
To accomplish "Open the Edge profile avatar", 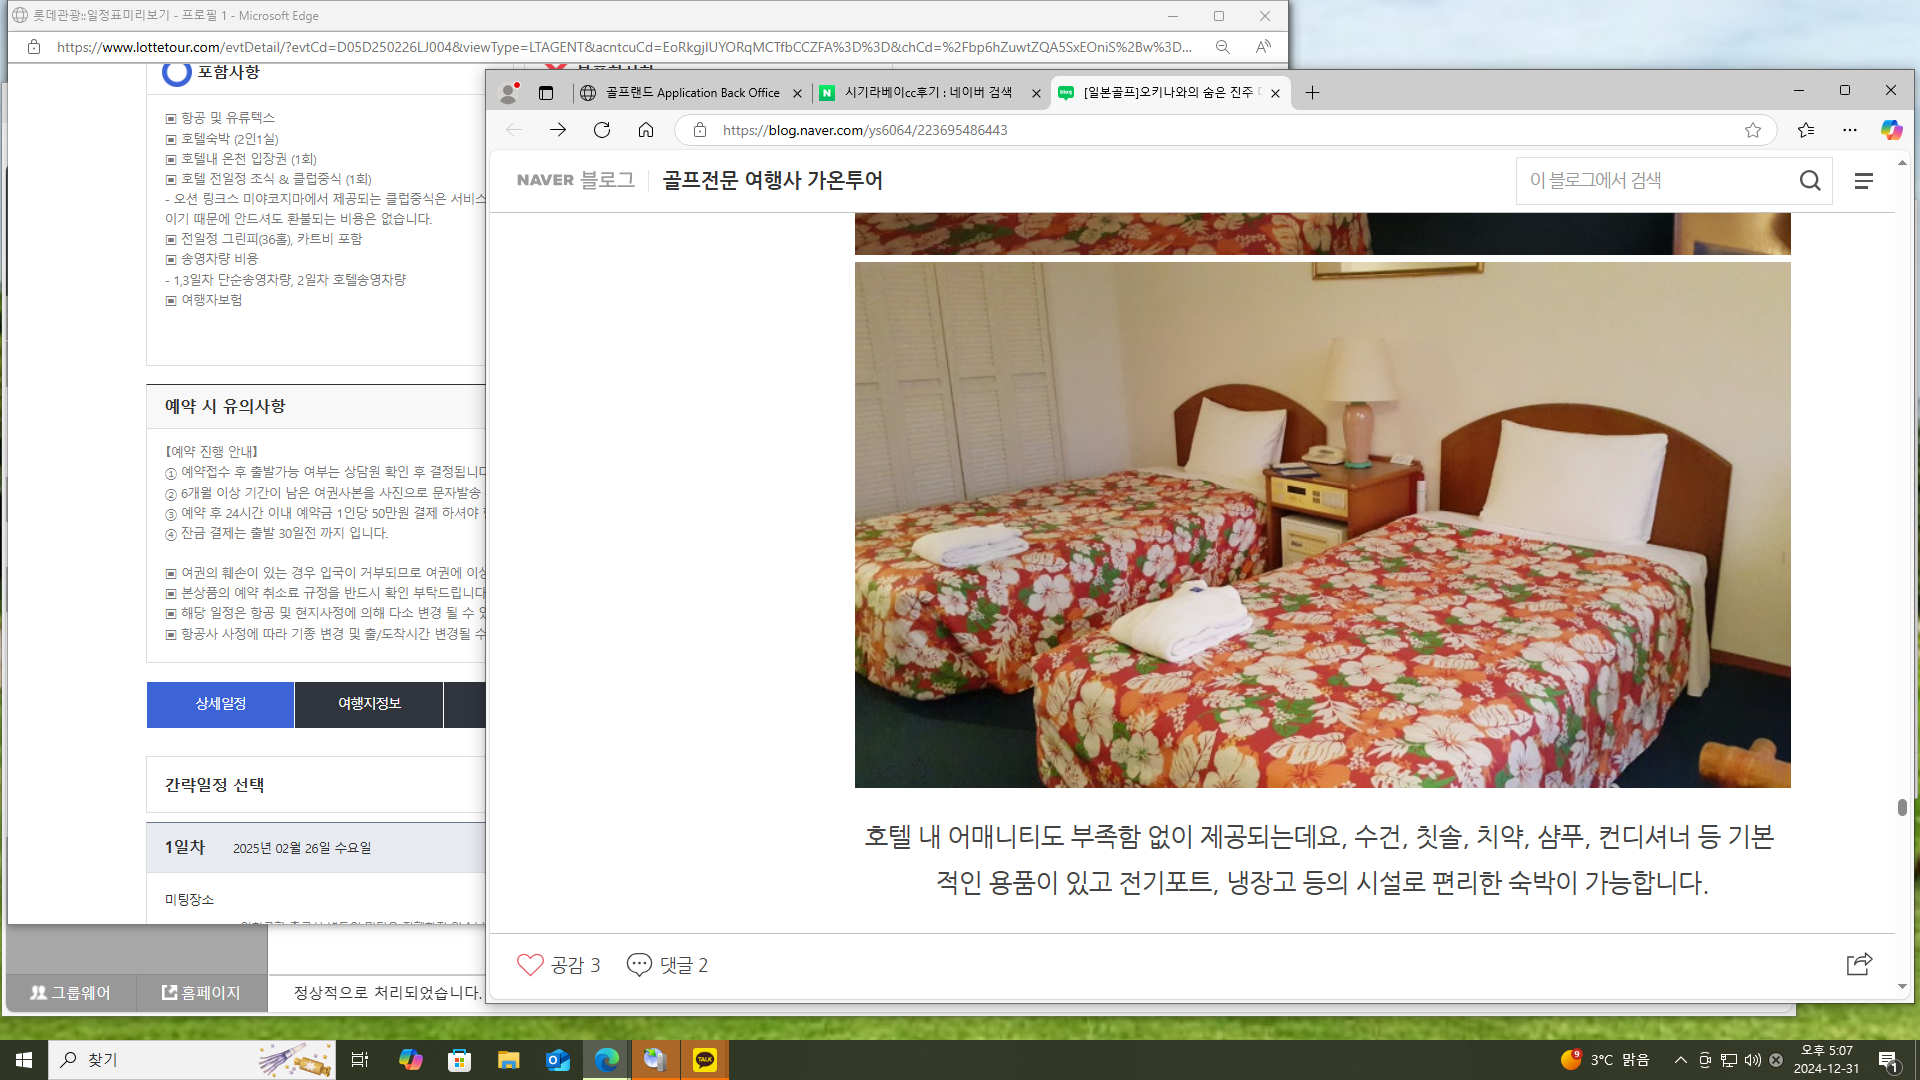I will point(509,93).
